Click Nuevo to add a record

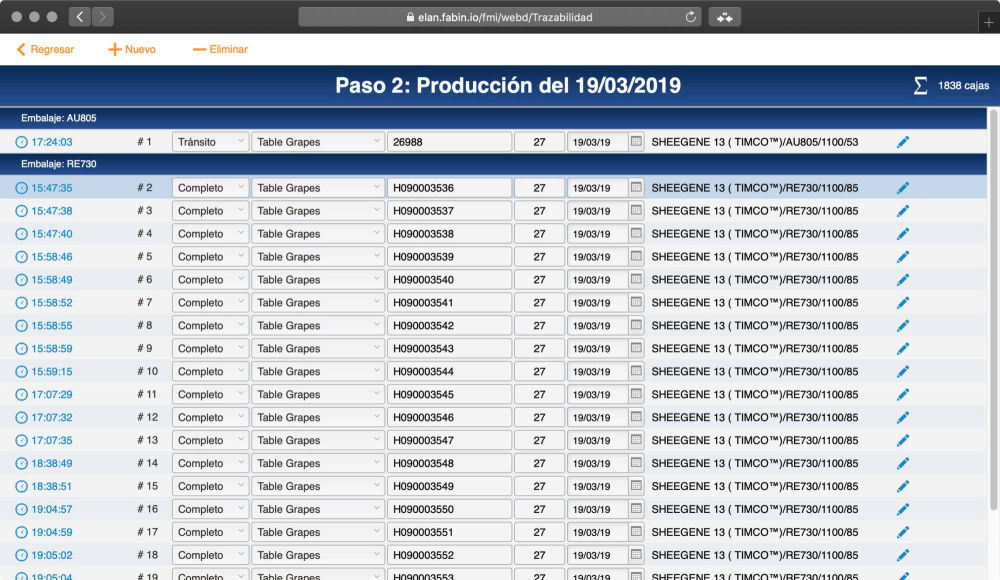click(x=132, y=49)
